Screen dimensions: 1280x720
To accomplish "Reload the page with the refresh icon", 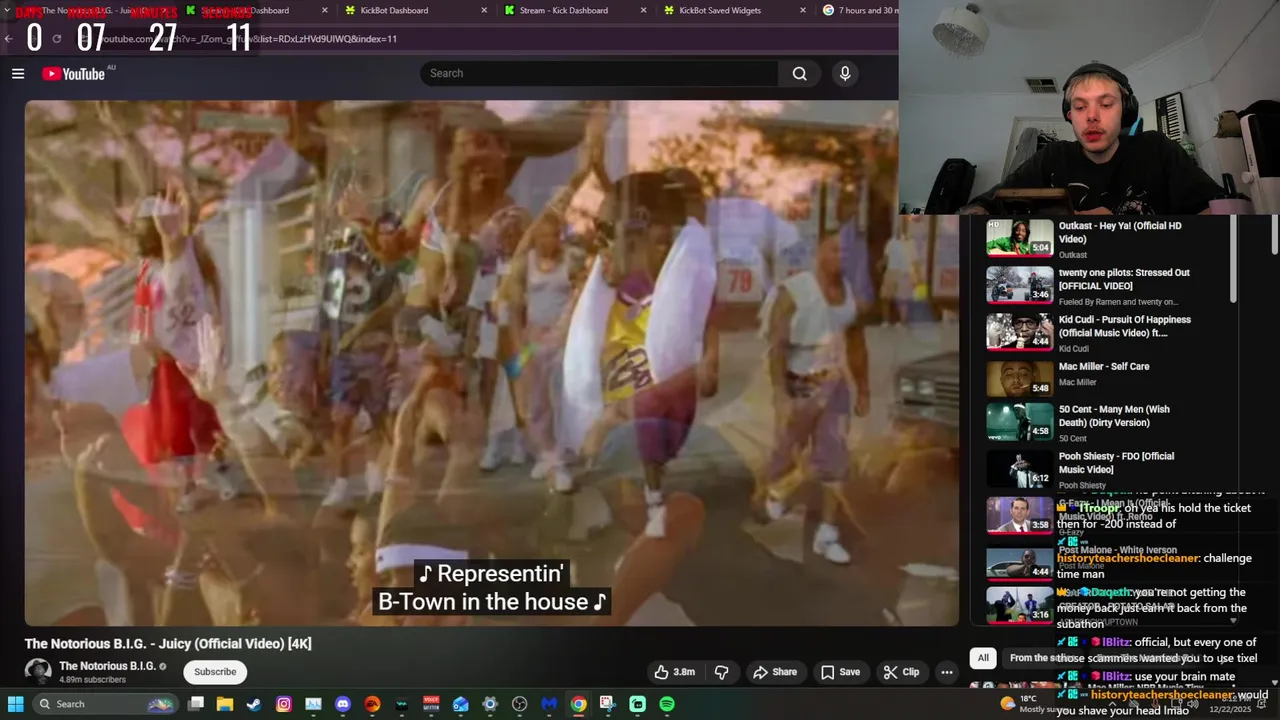I will [x=57, y=39].
